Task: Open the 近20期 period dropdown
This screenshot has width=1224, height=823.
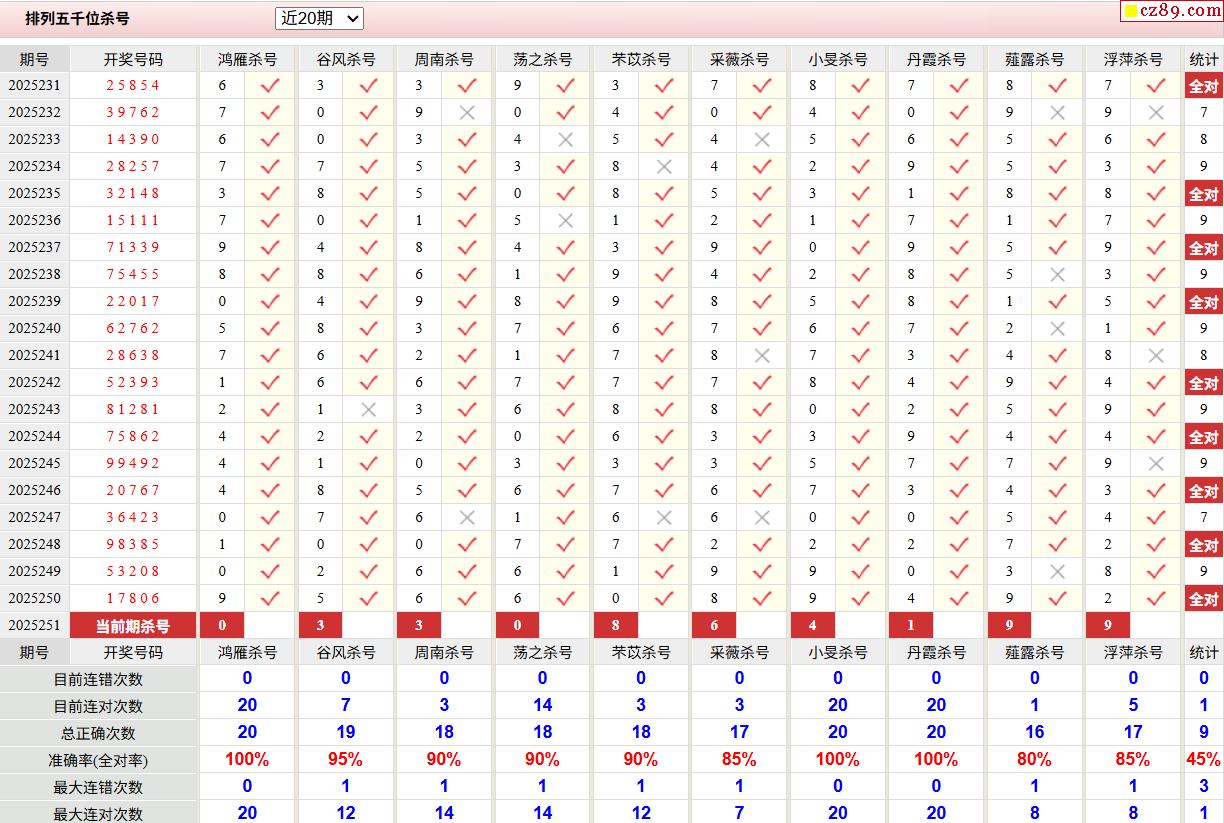Action: click(319, 18)
